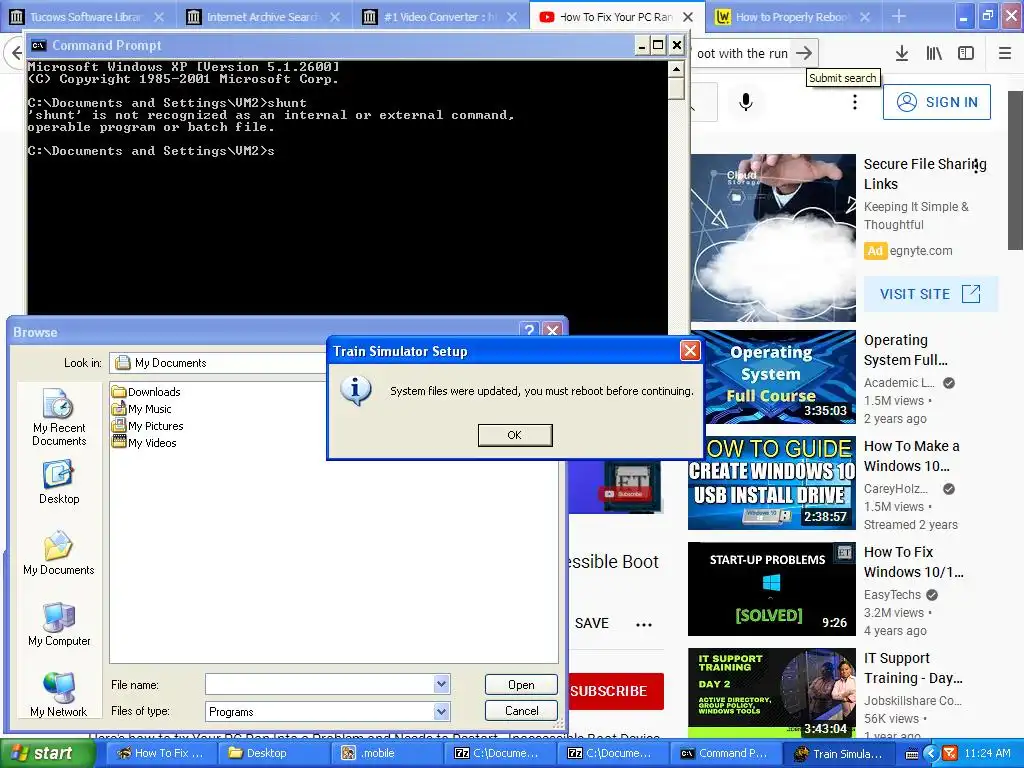Go to Desktop in Browse places bar

[x=59, y=482]
